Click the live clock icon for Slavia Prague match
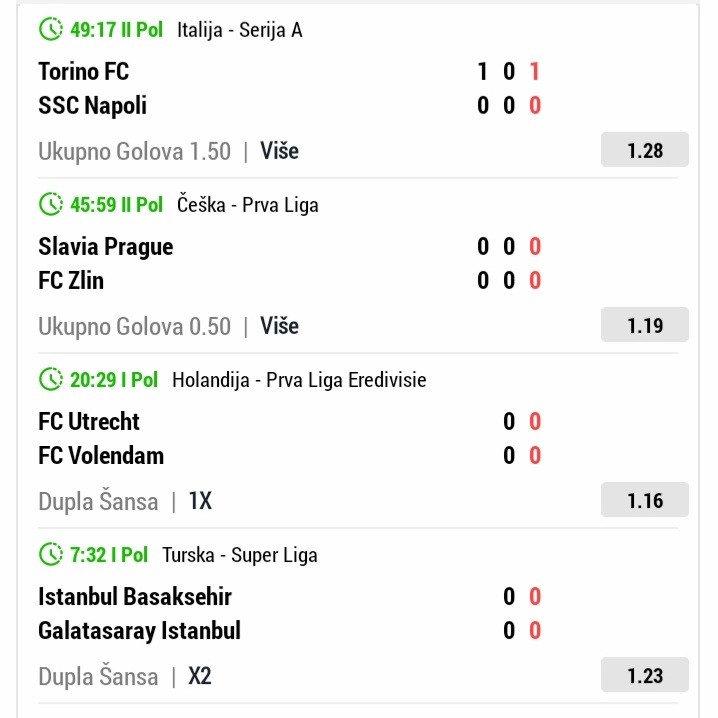Viewport: 718px width, 718px height. pyautogui.click(x=51, y=205)
